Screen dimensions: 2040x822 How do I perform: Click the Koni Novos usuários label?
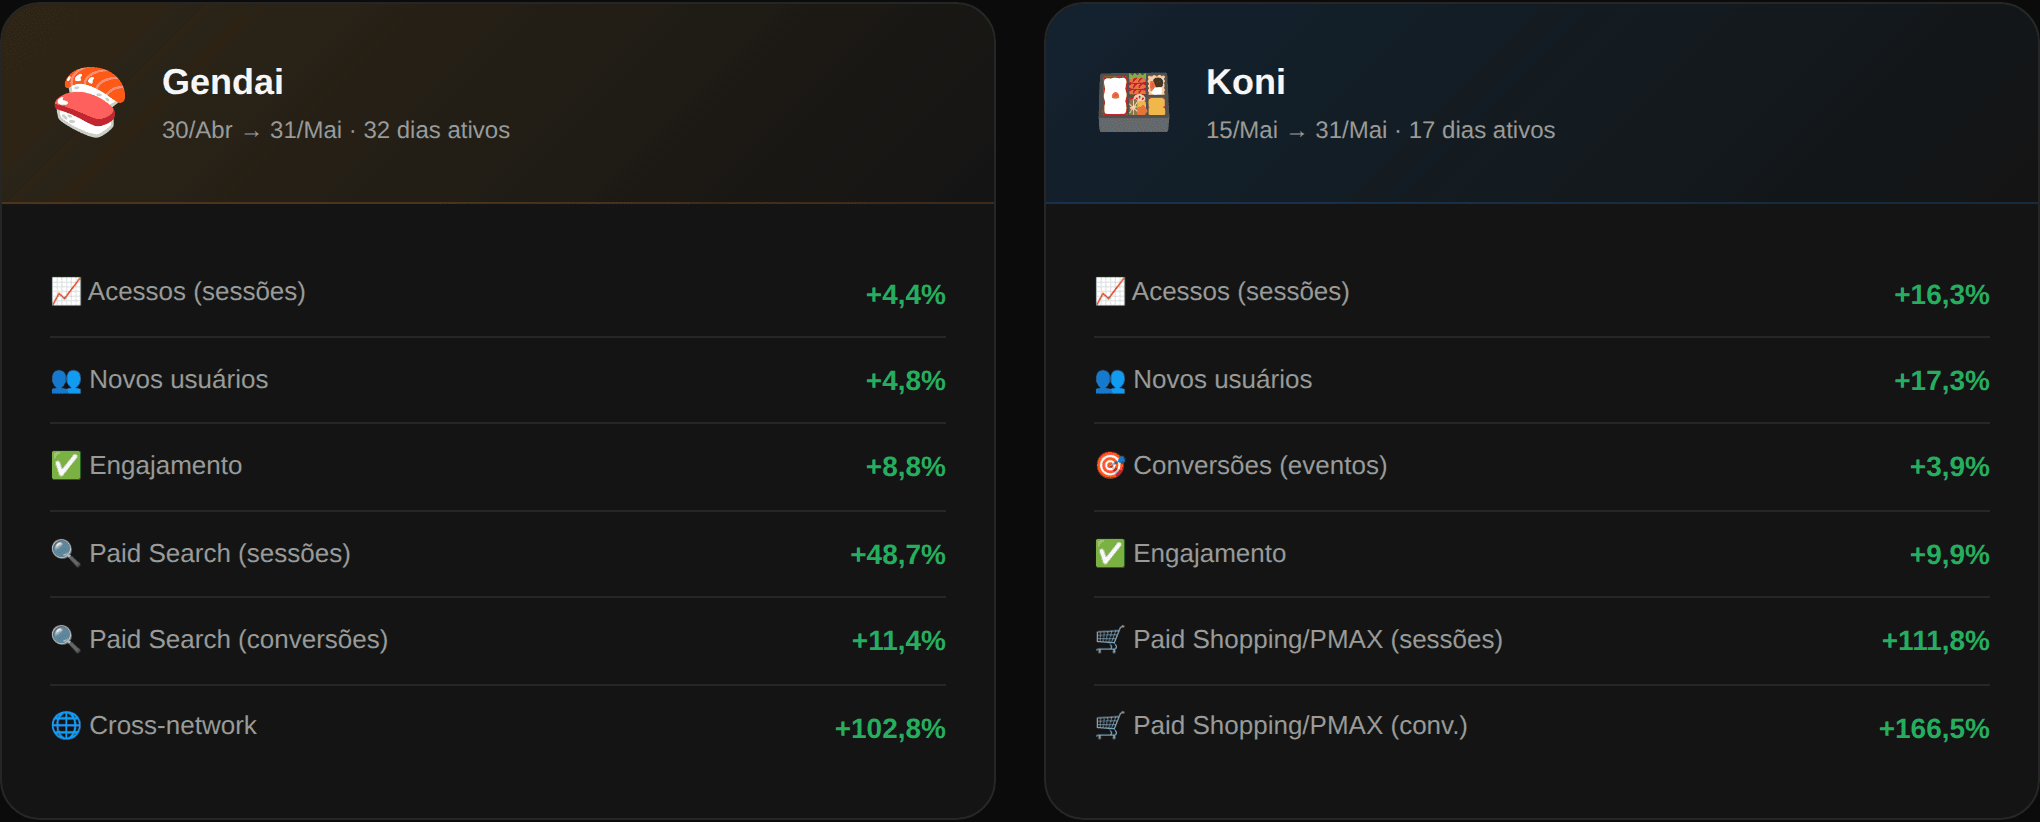click(x=1222, y=379)
